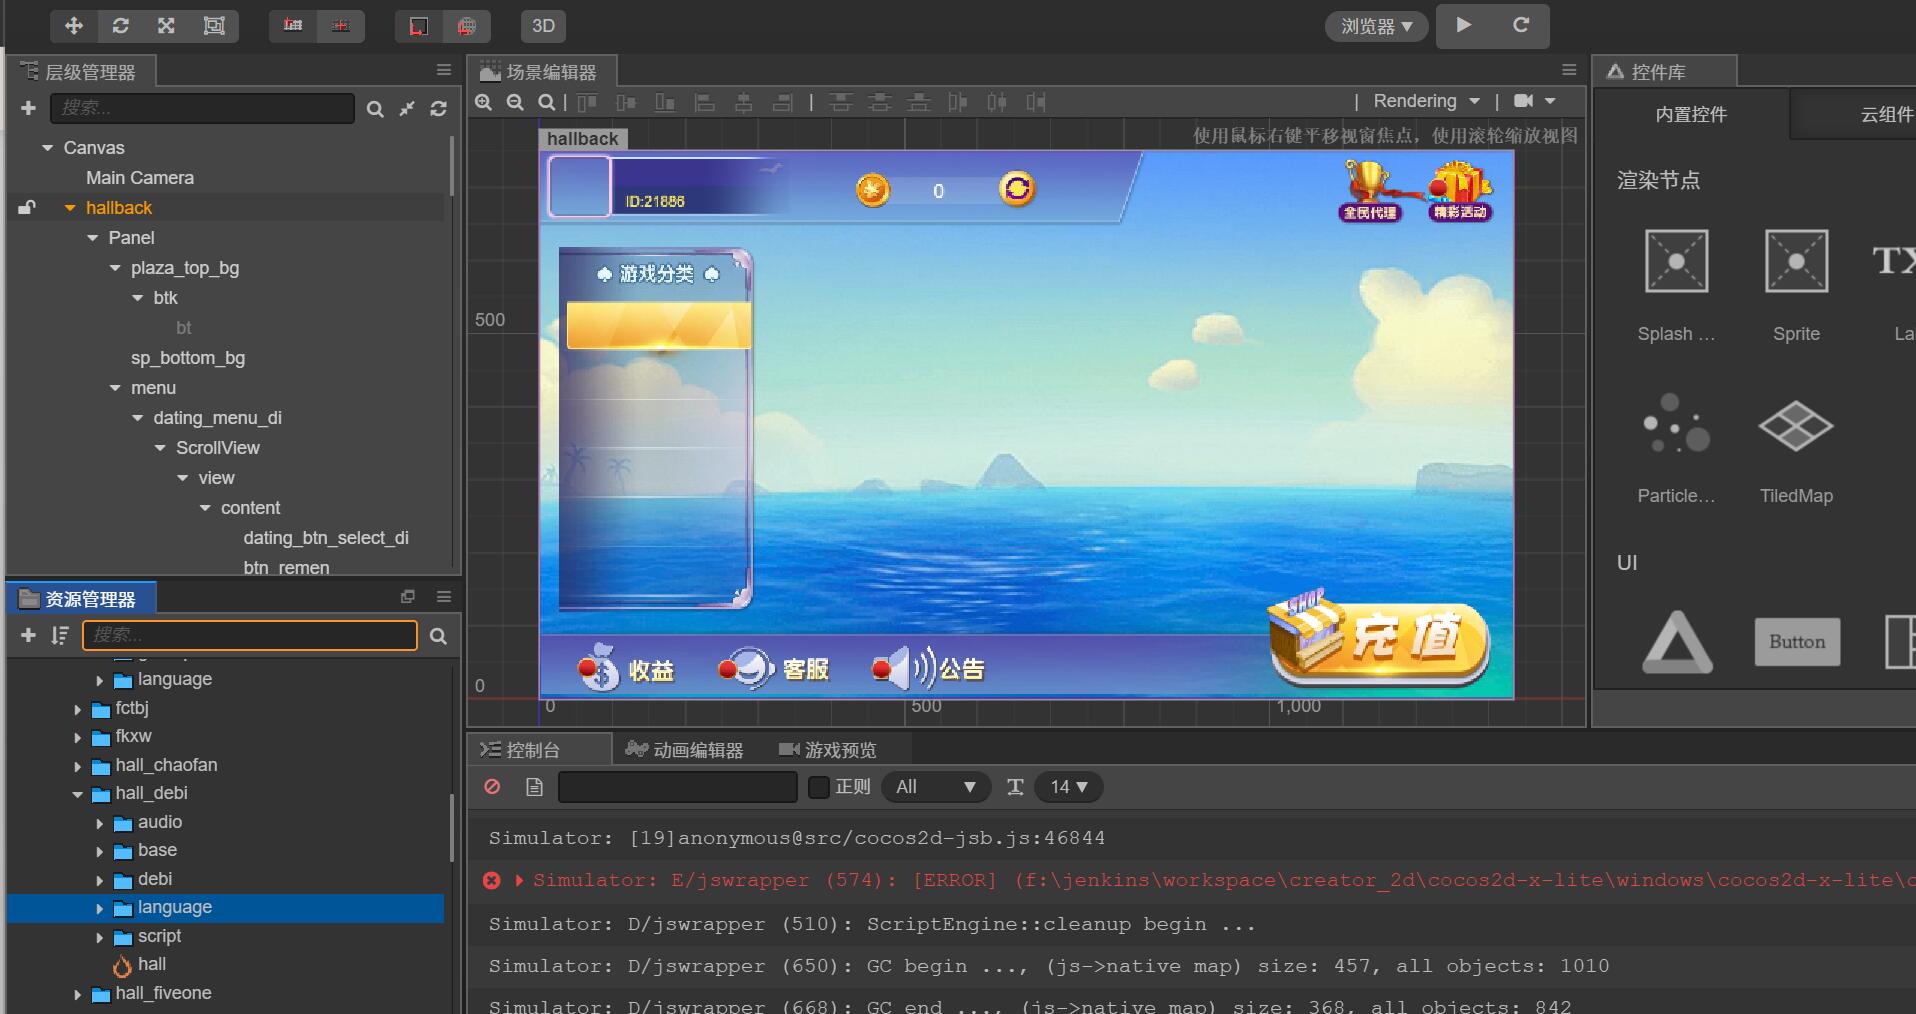This screenshot has width=1916, height=1014.
Task: Collapse the hallback node
Action: tap(70, 208)
